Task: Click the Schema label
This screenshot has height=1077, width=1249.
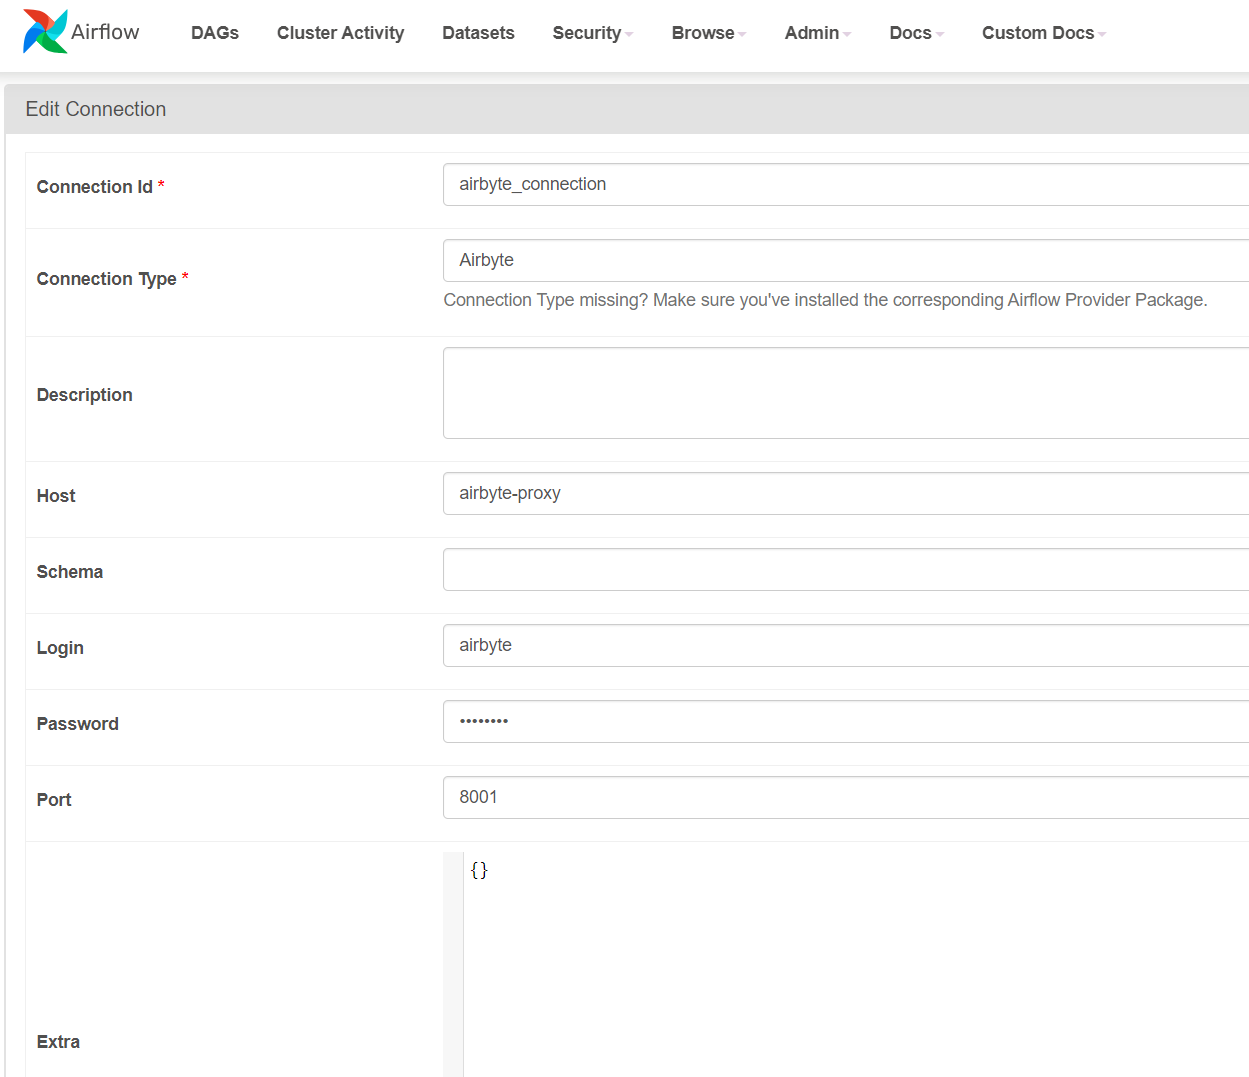Action: 70,572
